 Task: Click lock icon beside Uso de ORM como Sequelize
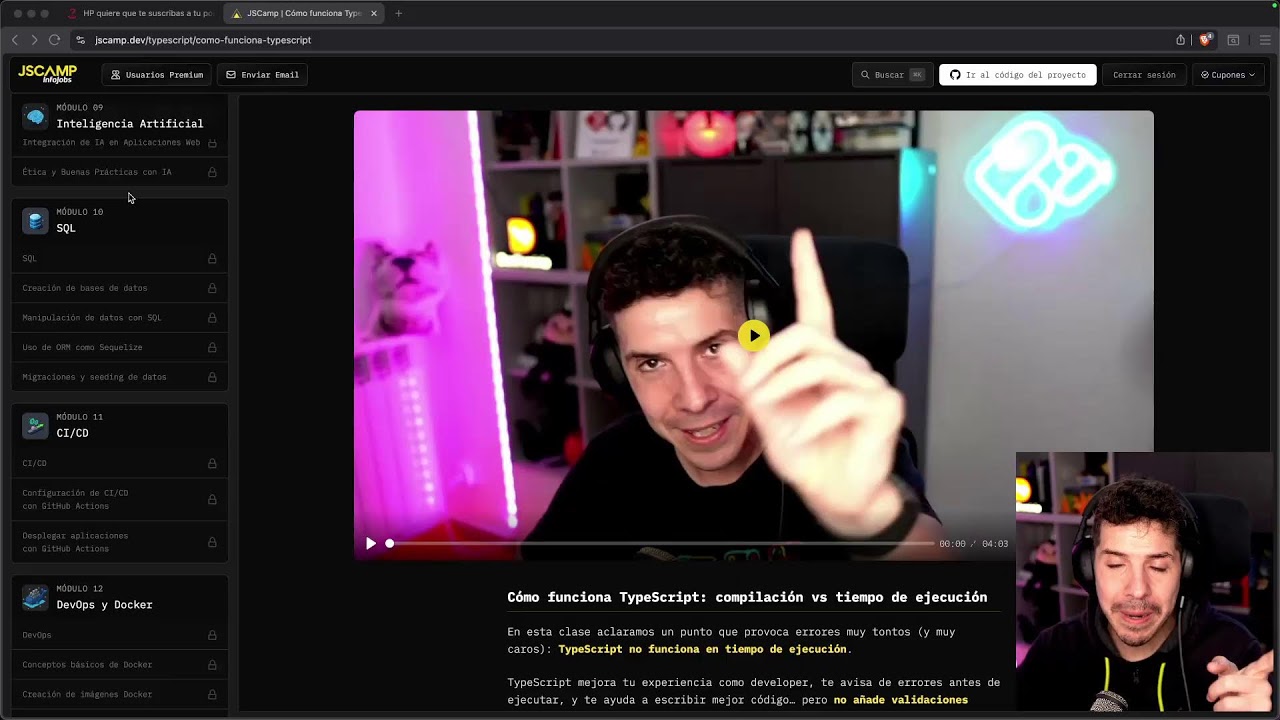[x=212, y=347]
